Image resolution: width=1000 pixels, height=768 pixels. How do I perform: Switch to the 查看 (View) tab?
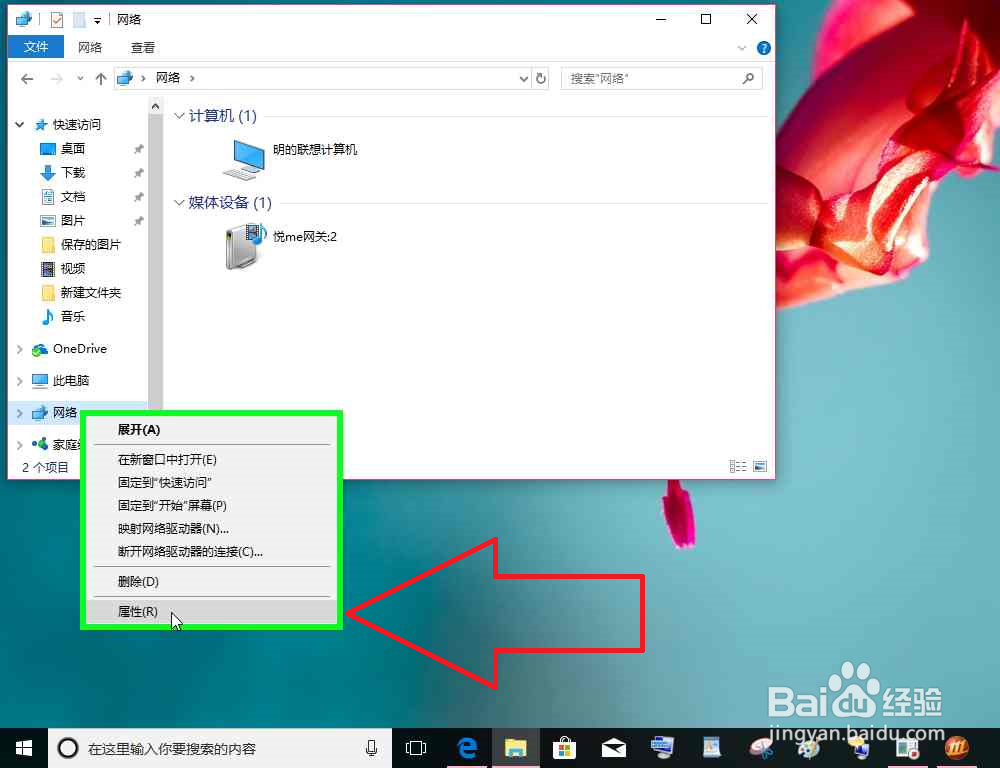click(142, 47)
